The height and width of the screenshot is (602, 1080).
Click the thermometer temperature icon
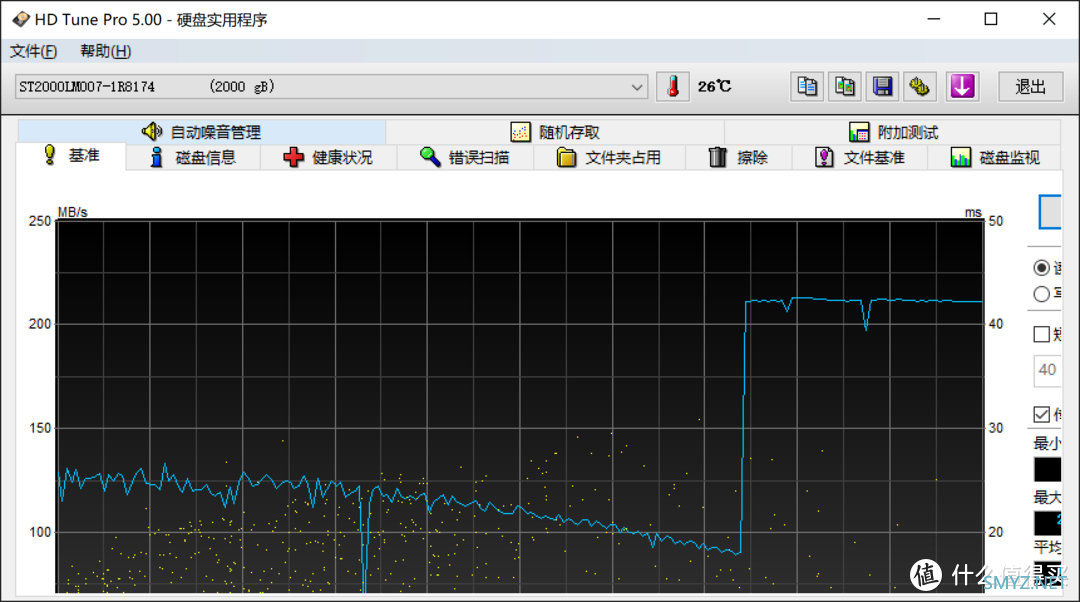pyautogui.click(x=672, y=87)
